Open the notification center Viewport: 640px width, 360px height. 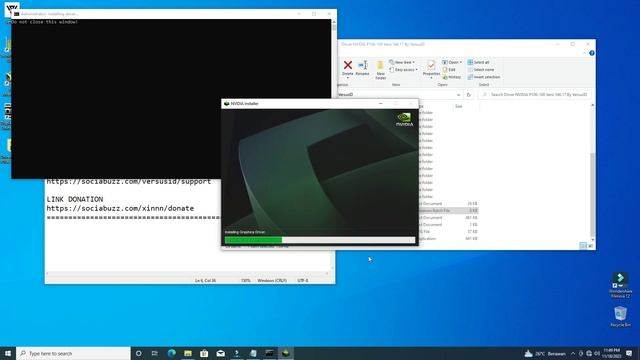point(629,353)
